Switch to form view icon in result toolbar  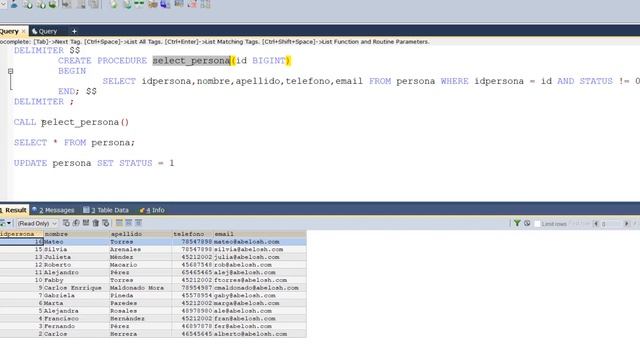click(129, 223)
